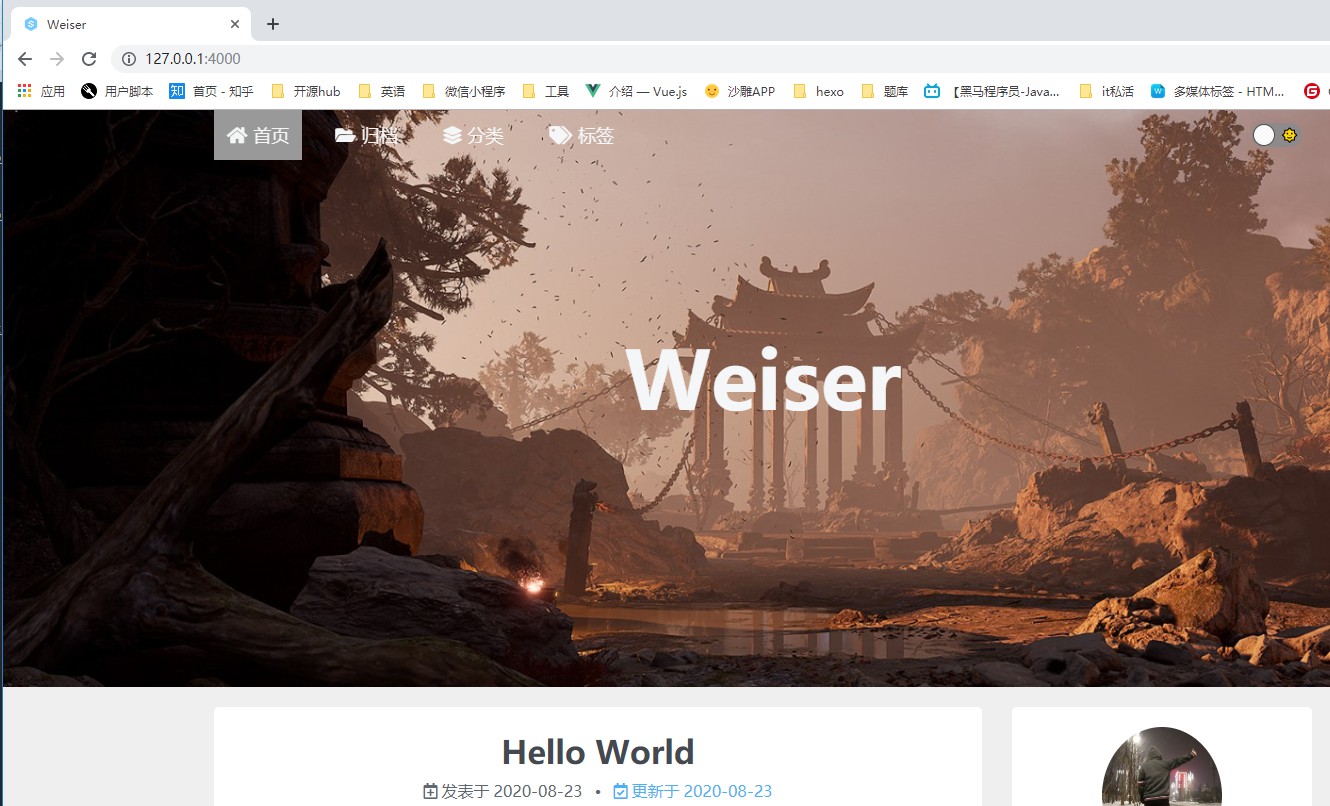Go to 首页 home page menu
The height and width of the screenshot is (806, 1330).
(x=258, y=135)
